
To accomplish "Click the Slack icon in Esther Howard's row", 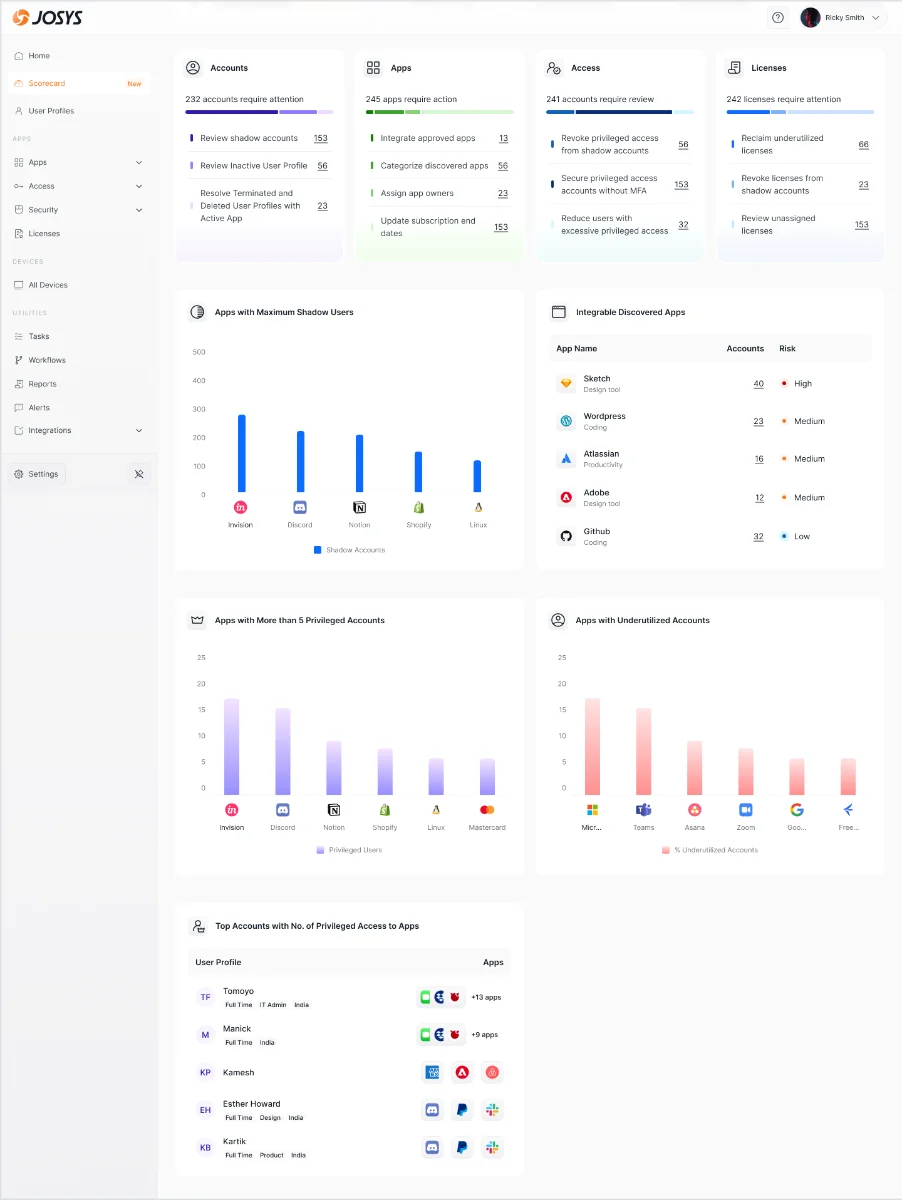I will tap(491, 1110).
